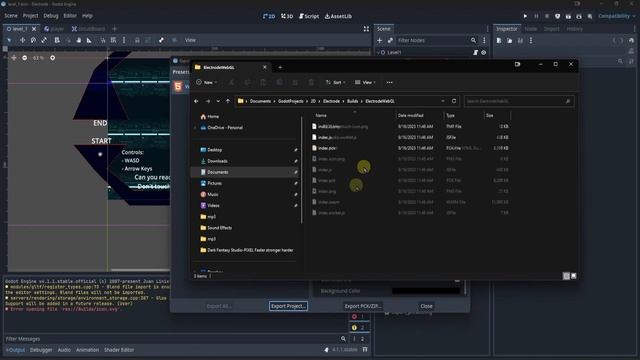Click the Run Current Scene clapperboard icon
This screenshot has width=640, height=360.
pyautogui.click(x=568, y=16)
